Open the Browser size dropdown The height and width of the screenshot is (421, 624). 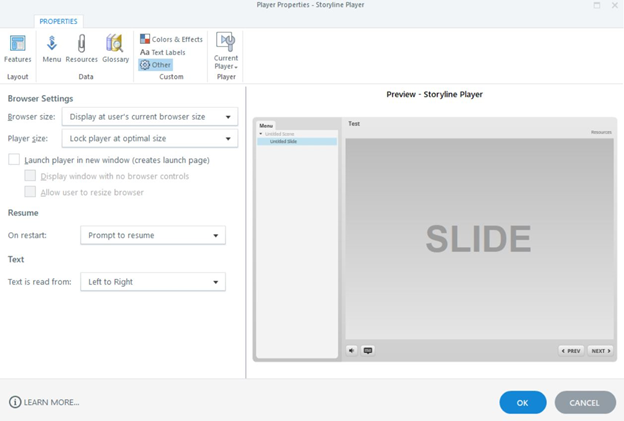pyautogui.click(x=150, y=117)
